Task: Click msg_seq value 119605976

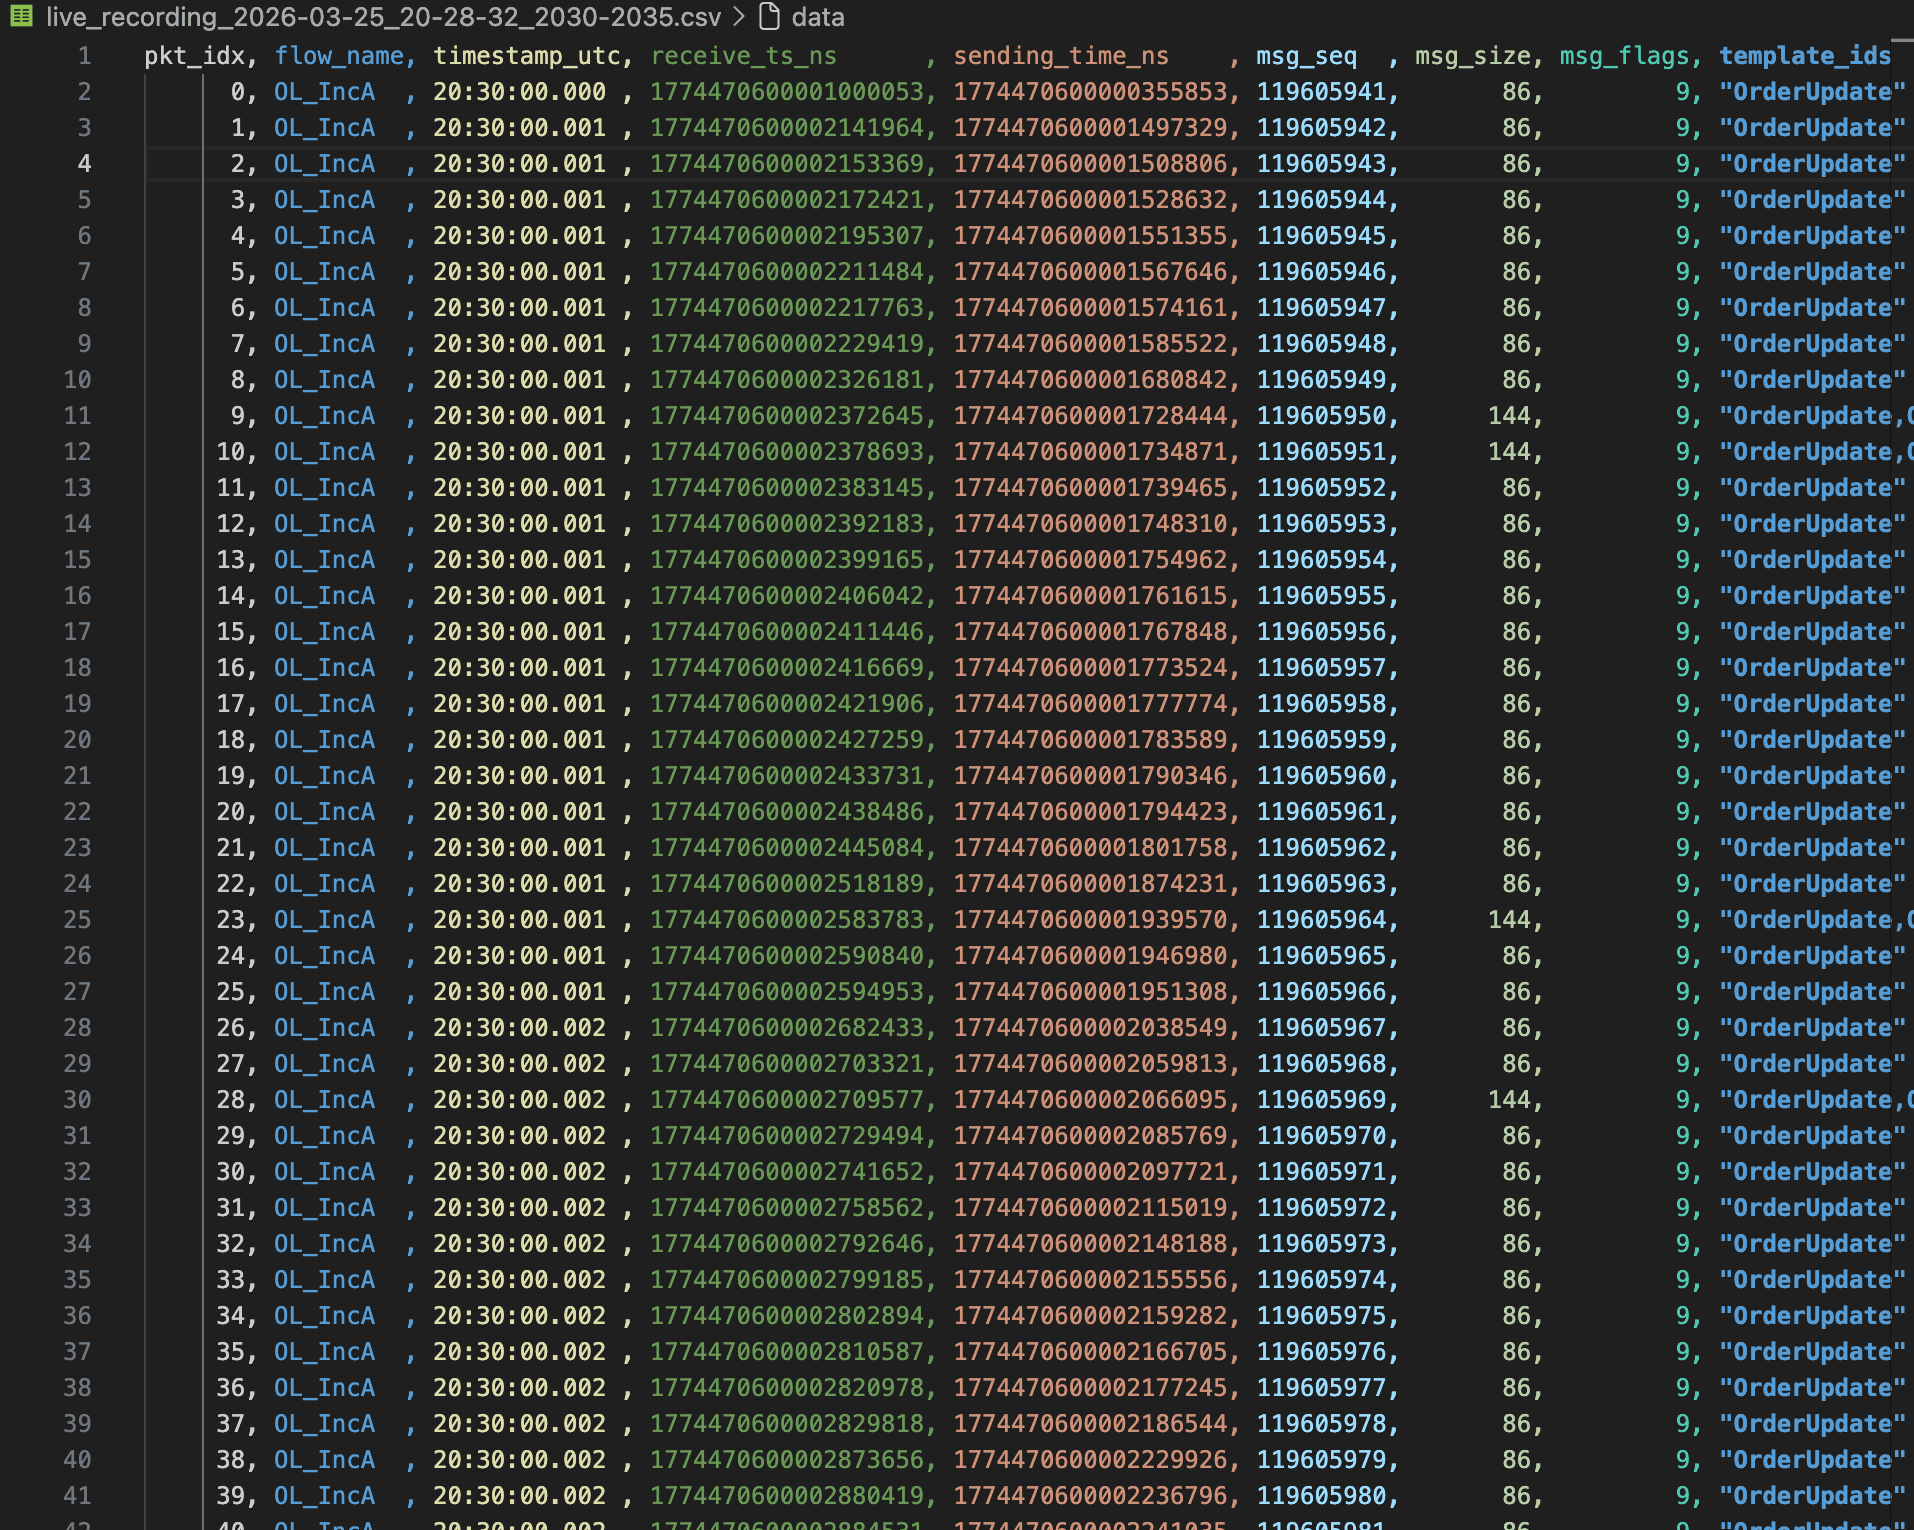Action: click(1322, 1352)
